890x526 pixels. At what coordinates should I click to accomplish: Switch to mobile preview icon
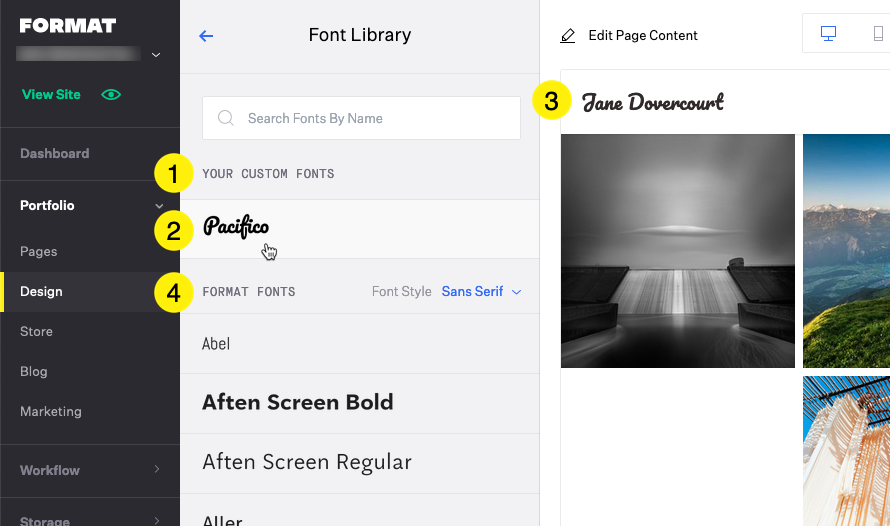click(x=878, y=34)
